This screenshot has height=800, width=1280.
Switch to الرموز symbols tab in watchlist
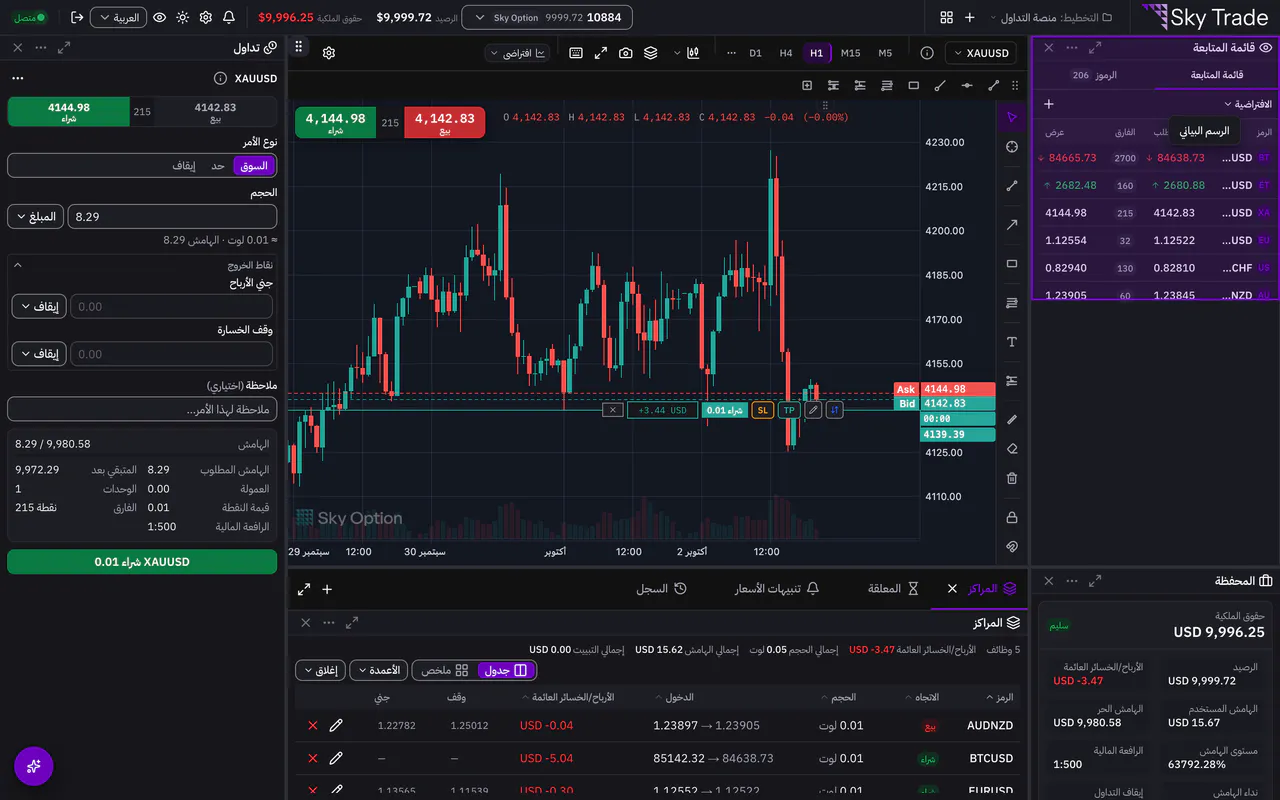pos(1094,75)
